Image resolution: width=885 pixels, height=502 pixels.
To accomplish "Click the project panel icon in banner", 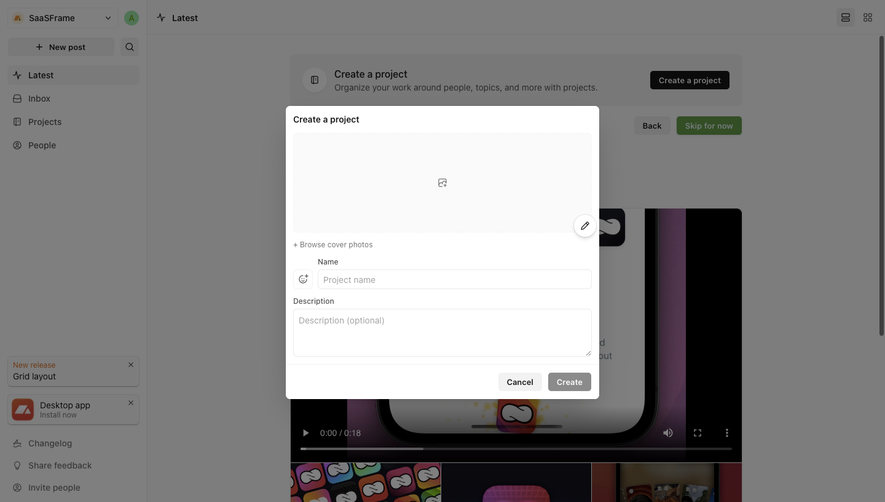I will (315, 80).
